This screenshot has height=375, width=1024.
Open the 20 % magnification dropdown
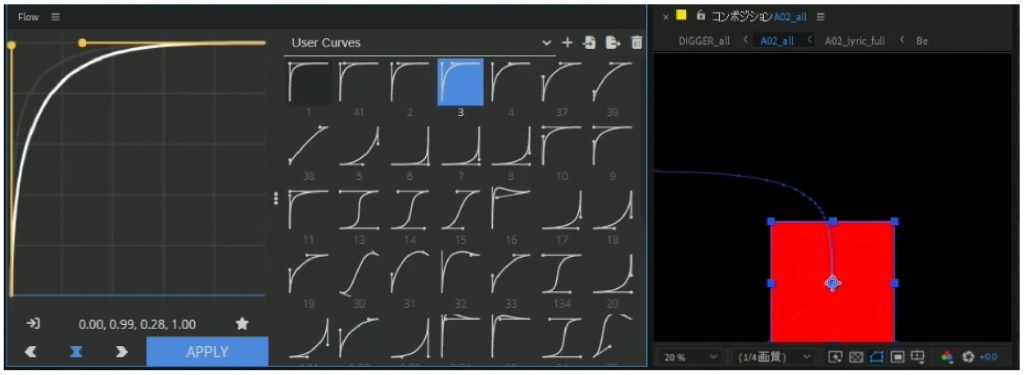coord(690,357)
